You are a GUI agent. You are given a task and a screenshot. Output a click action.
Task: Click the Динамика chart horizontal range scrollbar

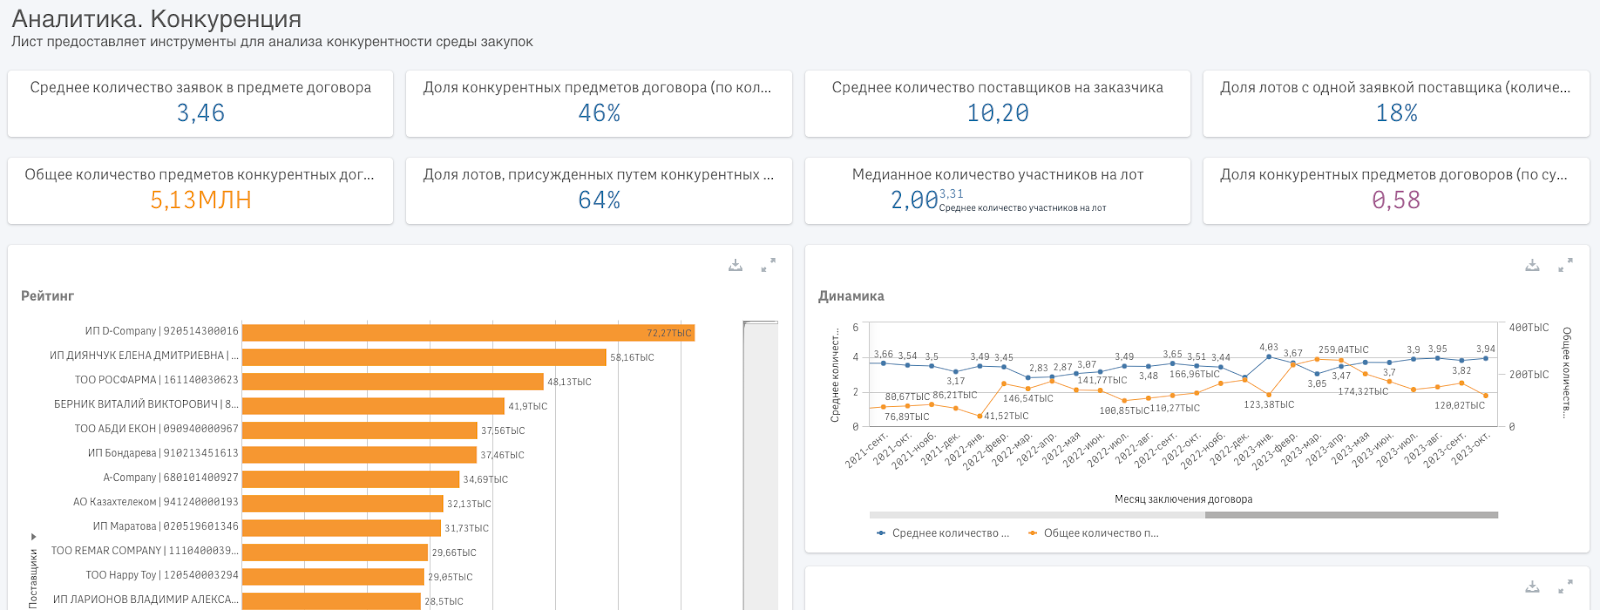(1351, 515)
